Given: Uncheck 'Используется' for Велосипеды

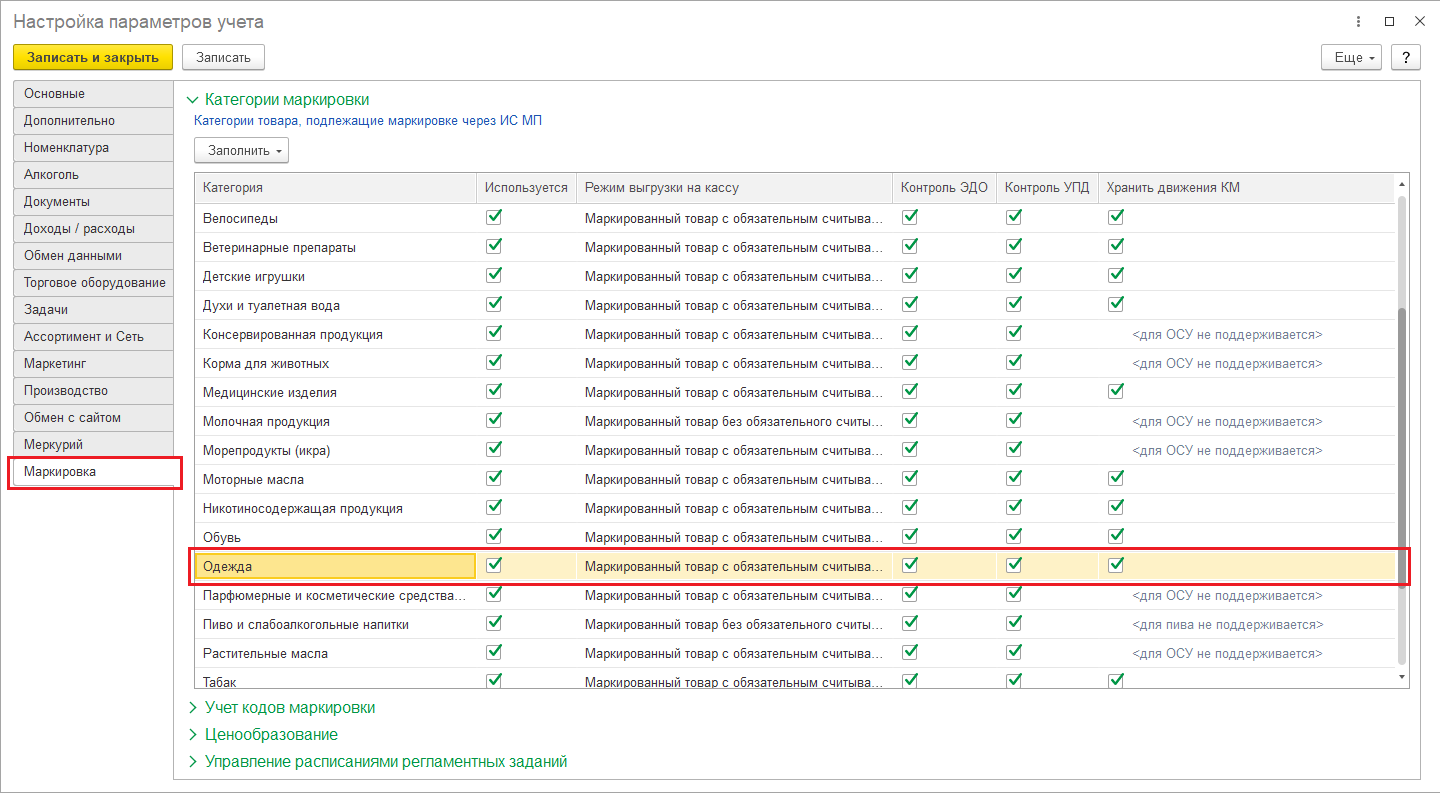Looking at the screenshot, I should [494, 217].
